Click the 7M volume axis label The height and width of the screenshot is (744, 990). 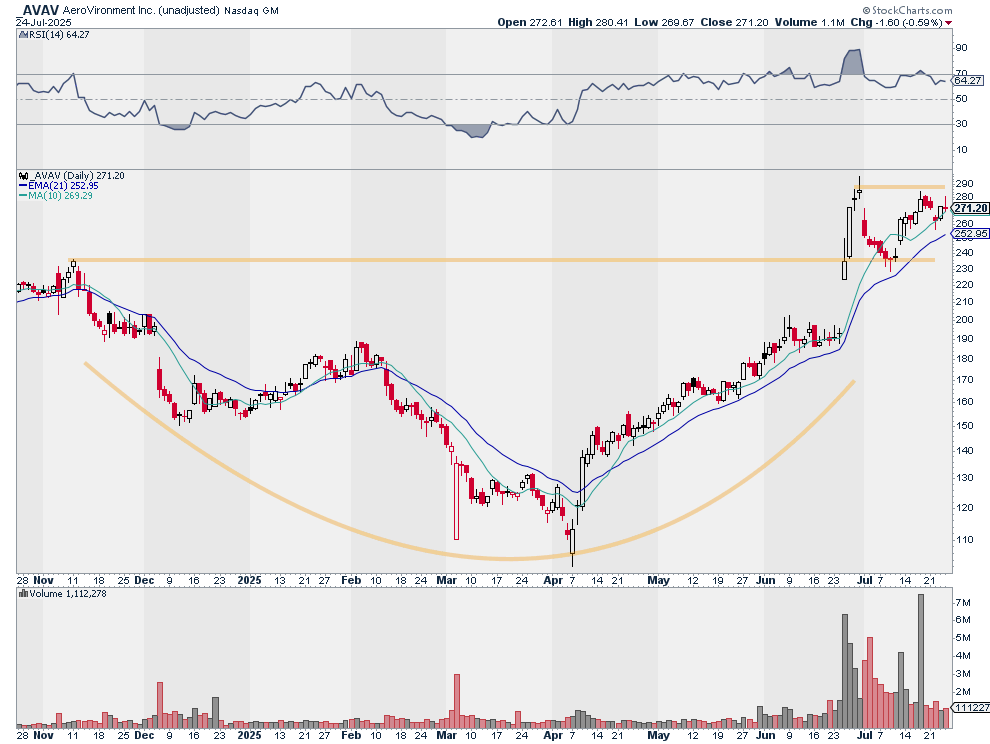pyautogui.click(x=963, y=603)
